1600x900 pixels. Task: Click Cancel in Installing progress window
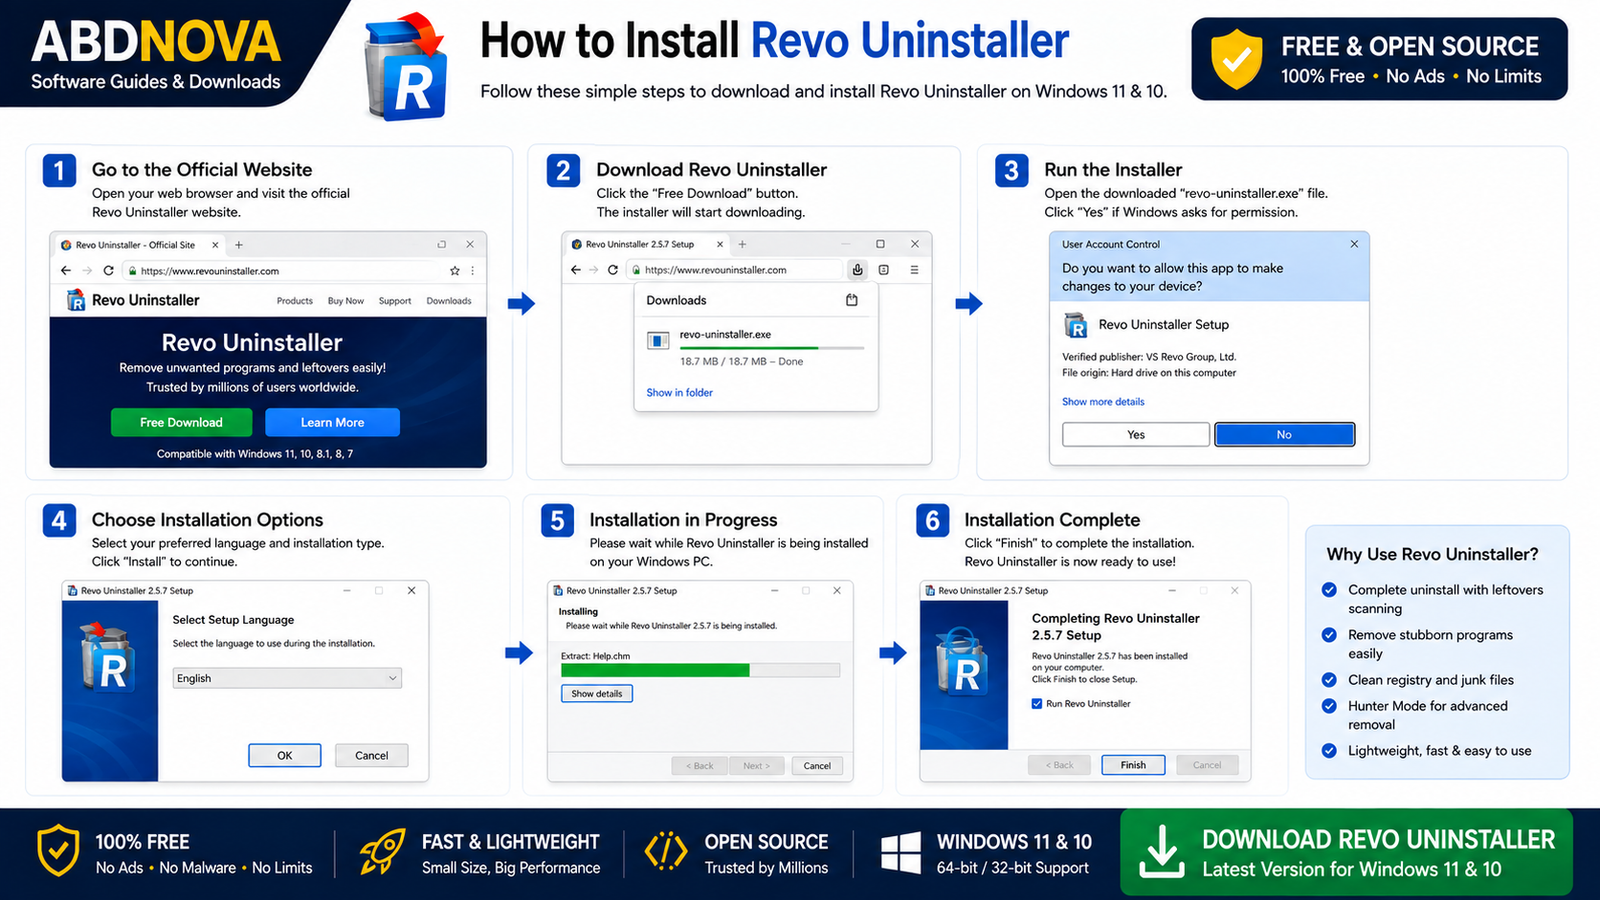click(817, 766)
